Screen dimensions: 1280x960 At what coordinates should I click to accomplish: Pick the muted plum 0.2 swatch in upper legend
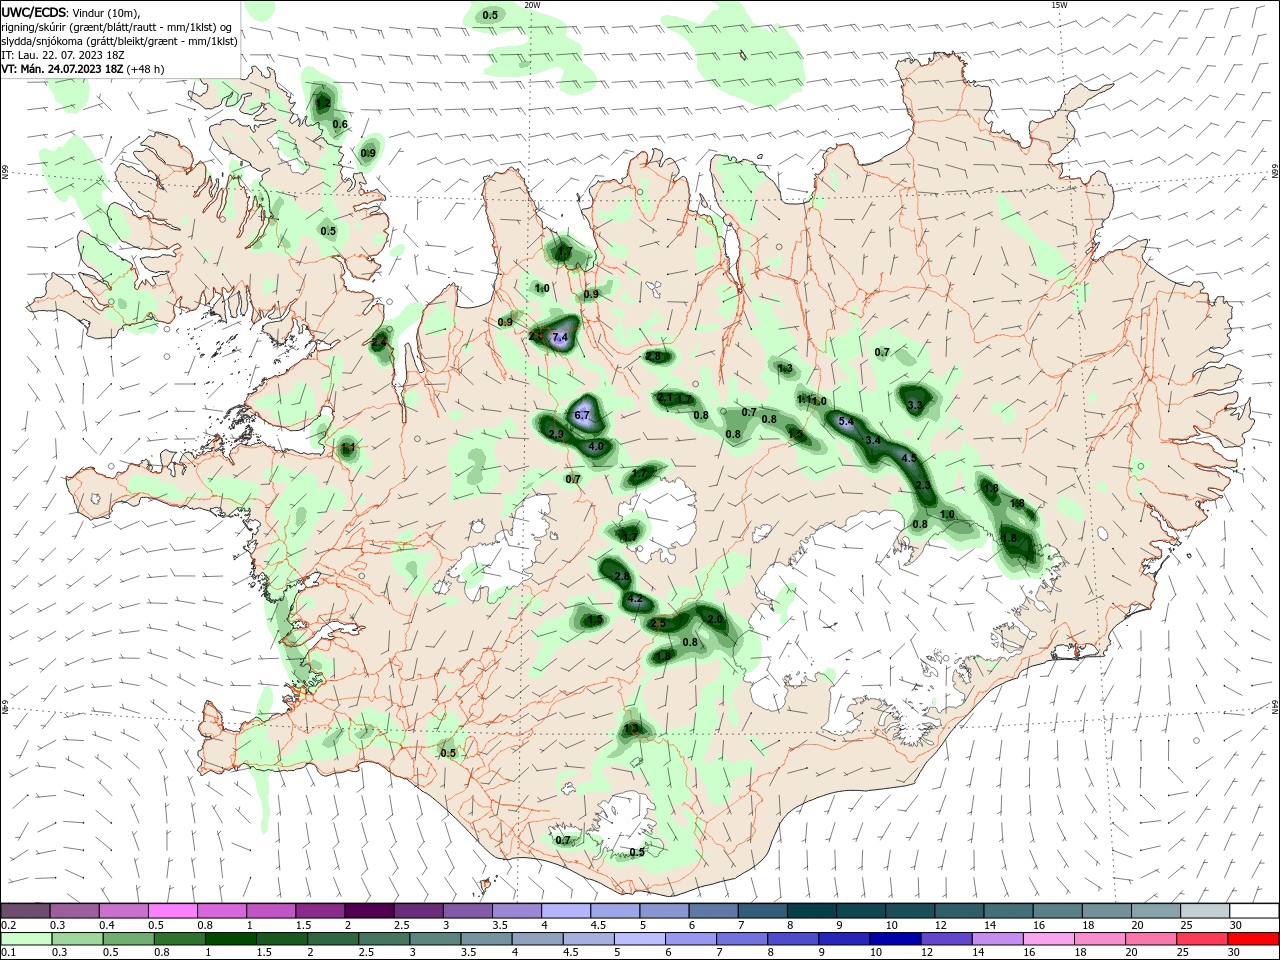(25, 910)
